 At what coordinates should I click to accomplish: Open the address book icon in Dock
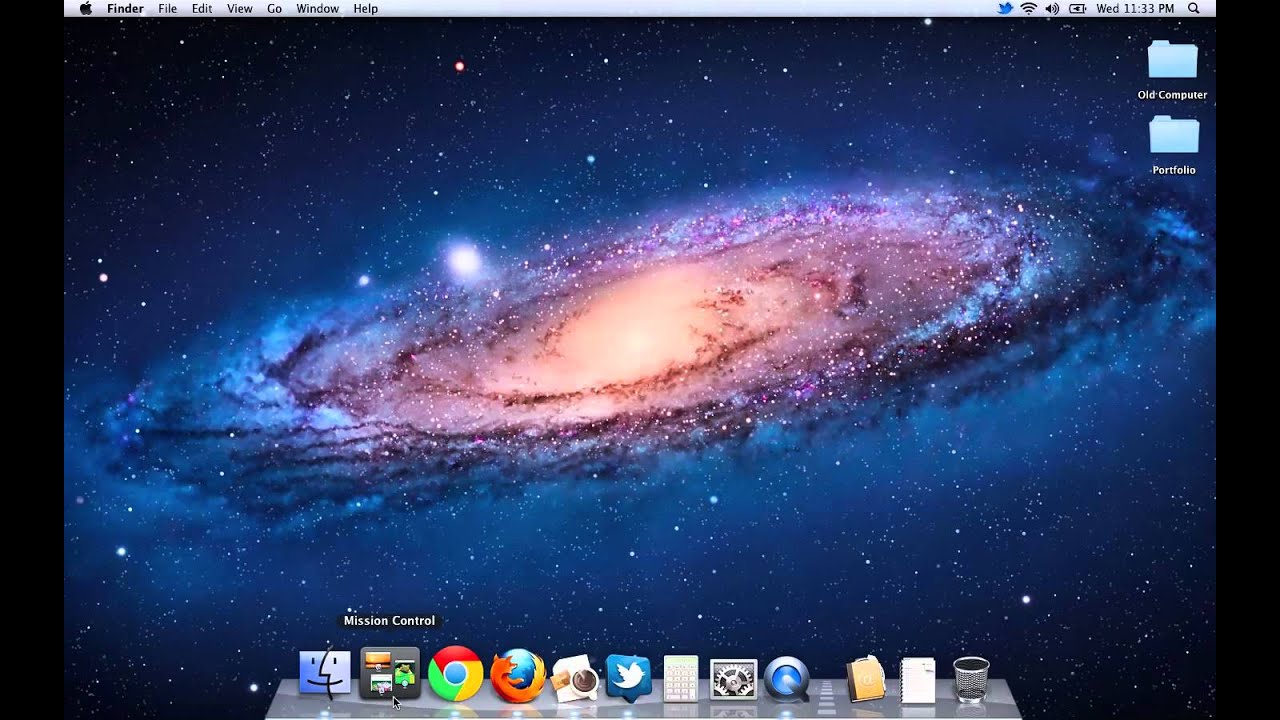865,678
